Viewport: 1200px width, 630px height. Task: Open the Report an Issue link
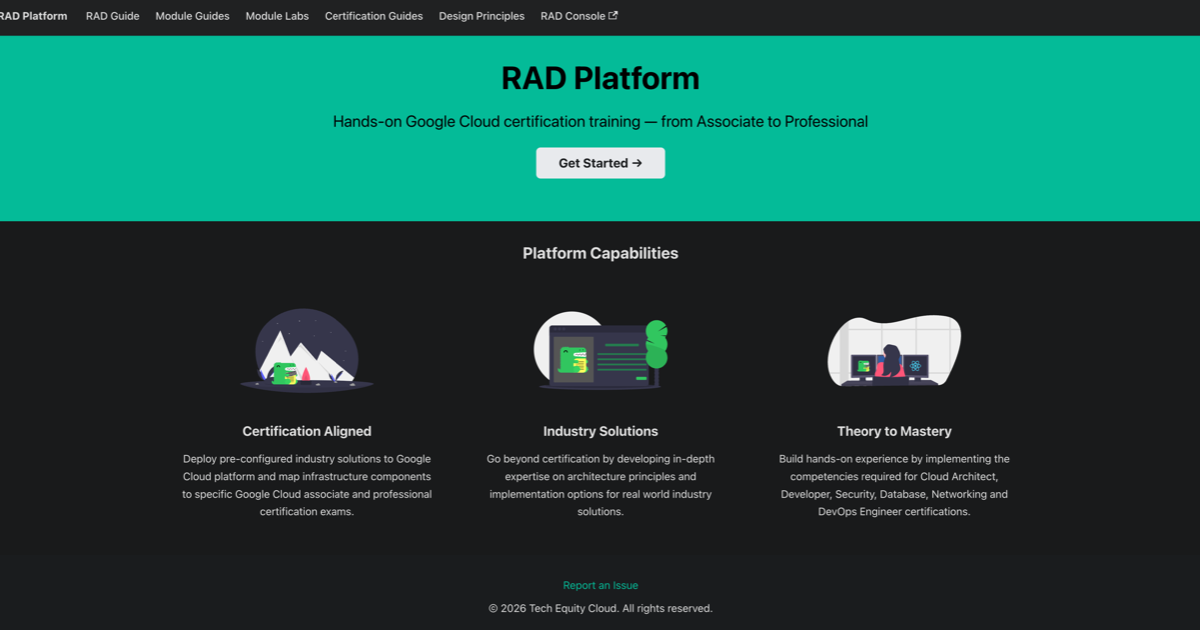[600, 585]
